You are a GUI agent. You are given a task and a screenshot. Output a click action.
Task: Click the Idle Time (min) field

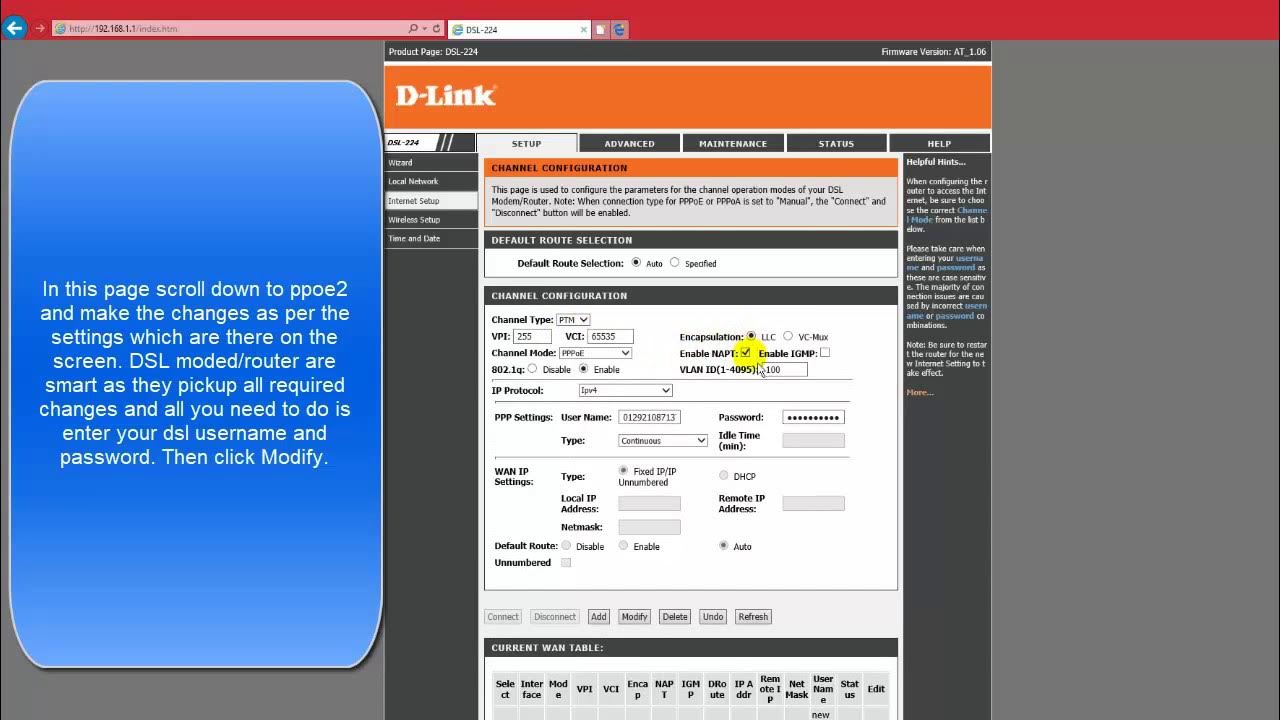(813, 440)
